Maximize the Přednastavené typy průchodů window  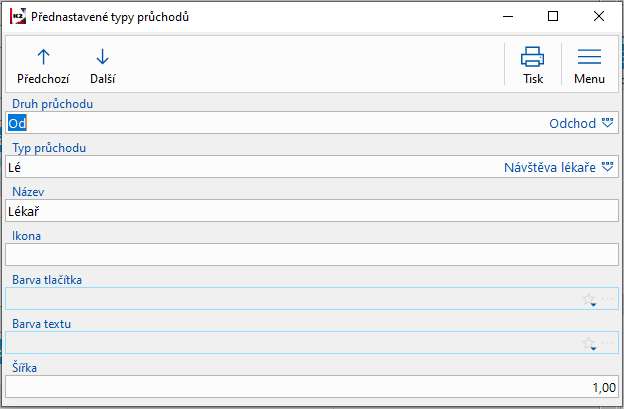coord(553,17)
